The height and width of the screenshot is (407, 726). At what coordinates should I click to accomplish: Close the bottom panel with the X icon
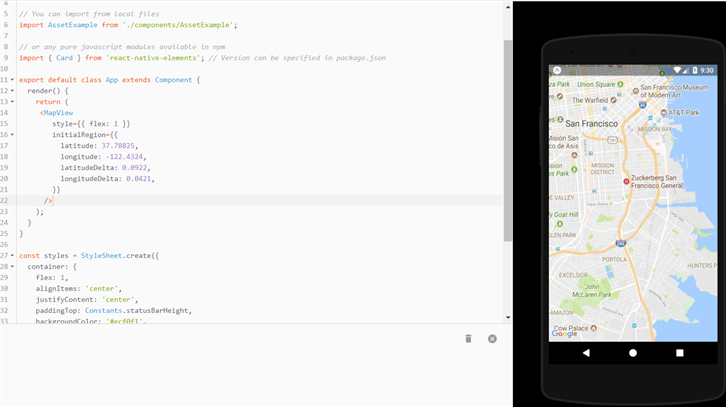click(492, 339)
